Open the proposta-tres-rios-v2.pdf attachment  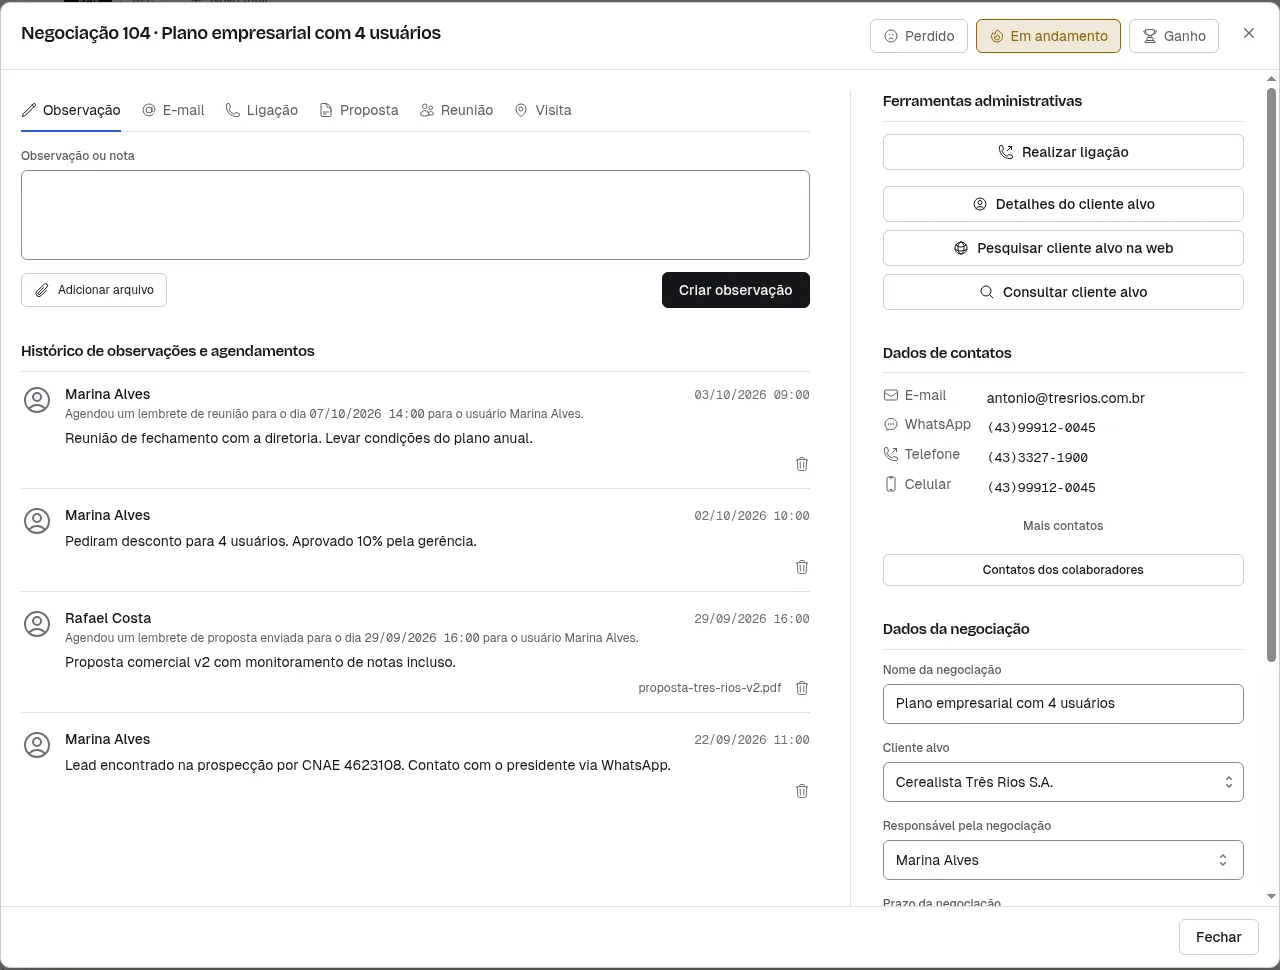[710, 688]
